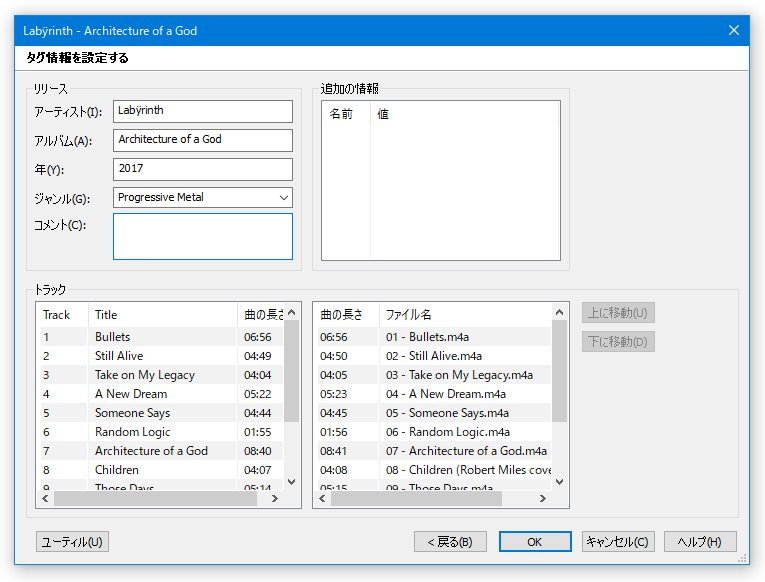Image resolution: width=765 pixels, height=582 pixels.
Task: Select file 03 - Take on My Legacy.m4a
Action: [434, 375]
